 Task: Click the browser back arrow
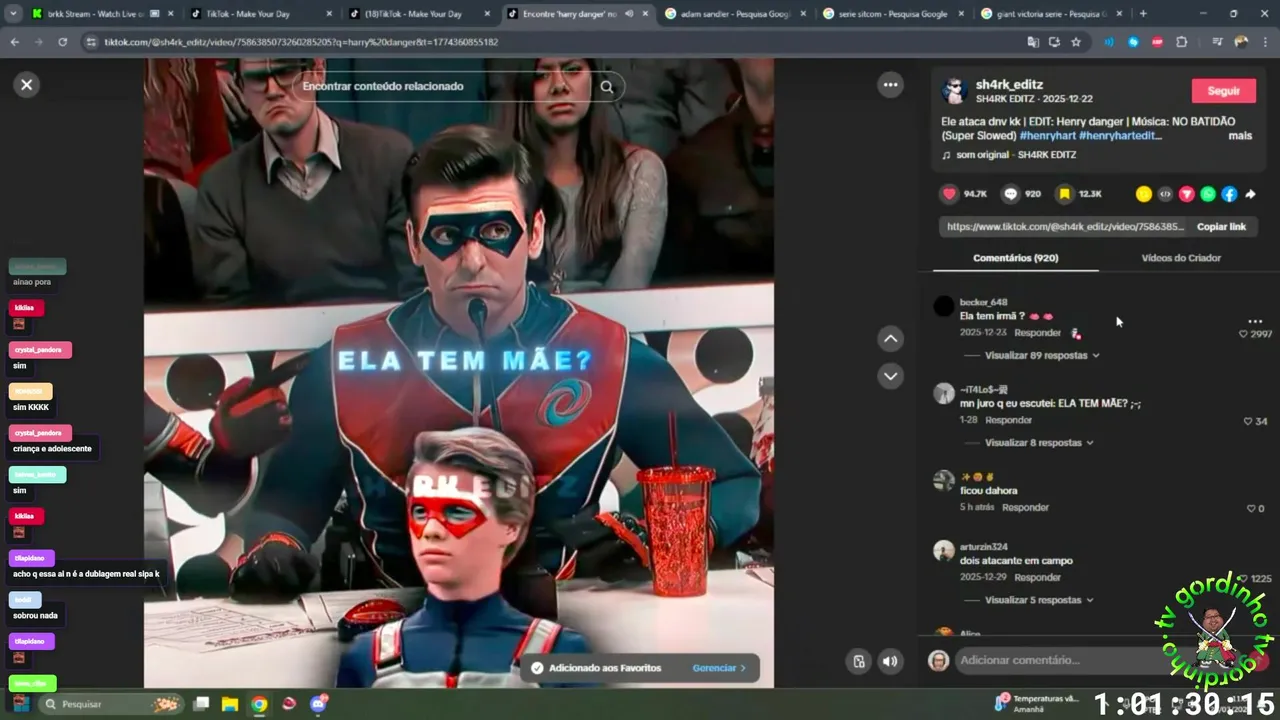pyautogui.click(x=14, y=42)
